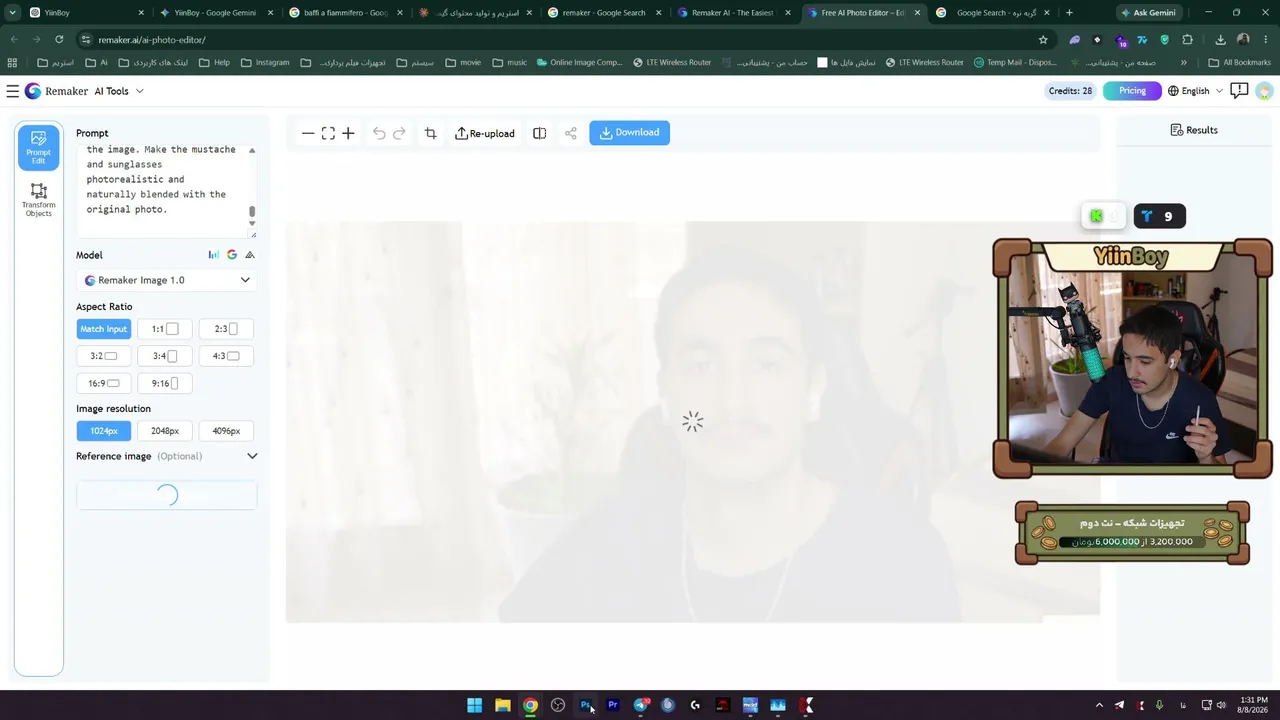Open OBS Studio from the taskbar

[x=558, y=705]
